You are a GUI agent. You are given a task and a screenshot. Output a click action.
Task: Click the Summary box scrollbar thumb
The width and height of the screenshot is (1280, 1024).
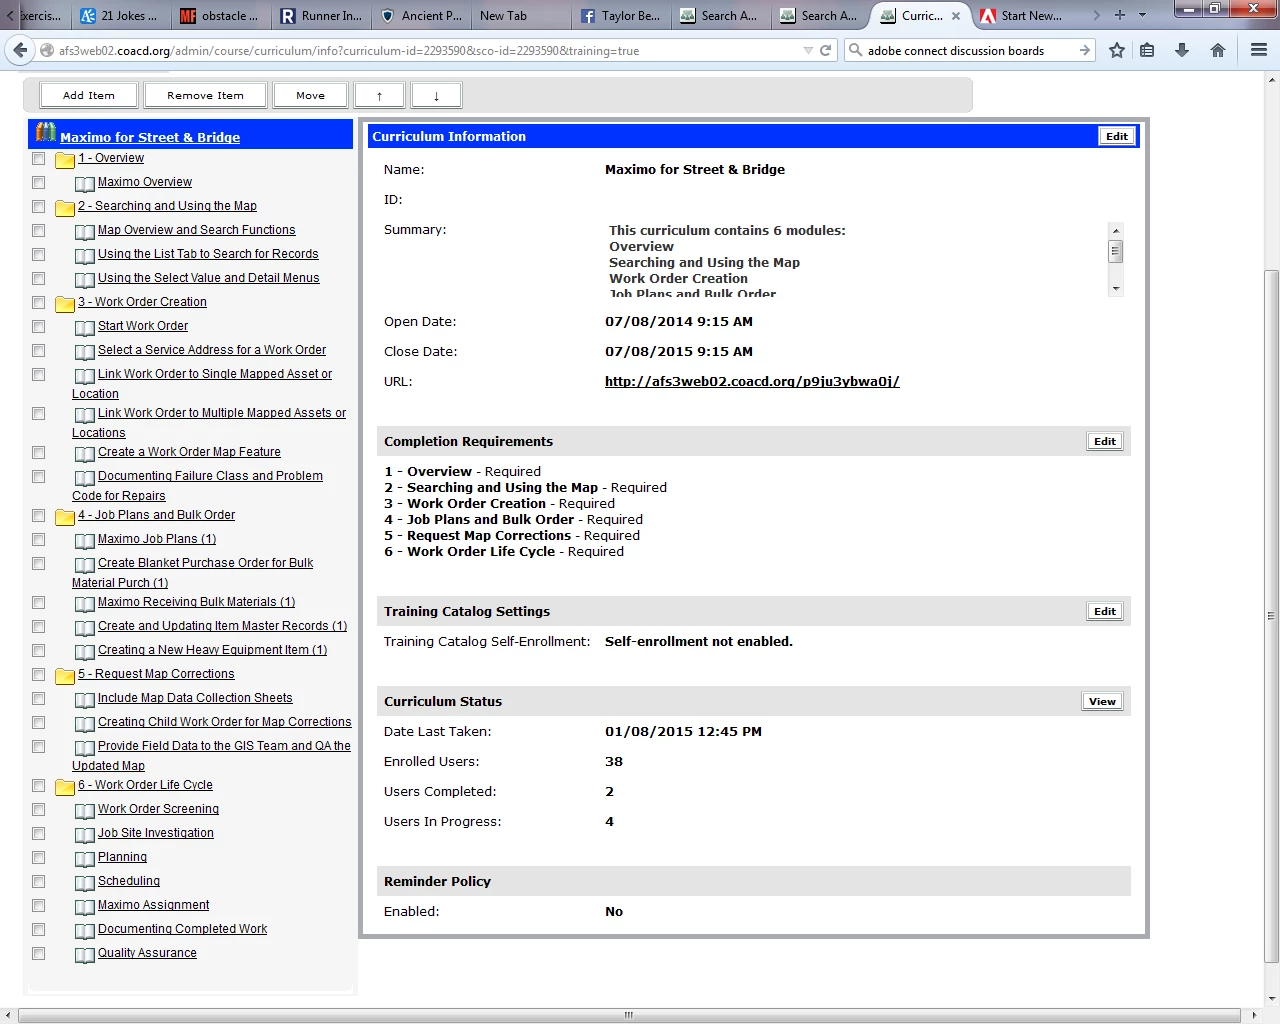click(1116, 251)
